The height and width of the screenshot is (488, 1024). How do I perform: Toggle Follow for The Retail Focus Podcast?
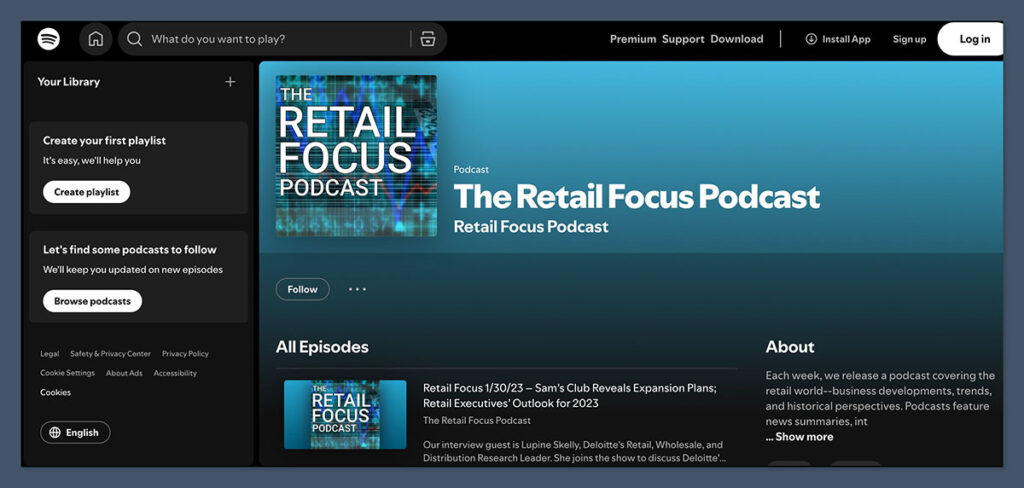click(x=302, y=289)
